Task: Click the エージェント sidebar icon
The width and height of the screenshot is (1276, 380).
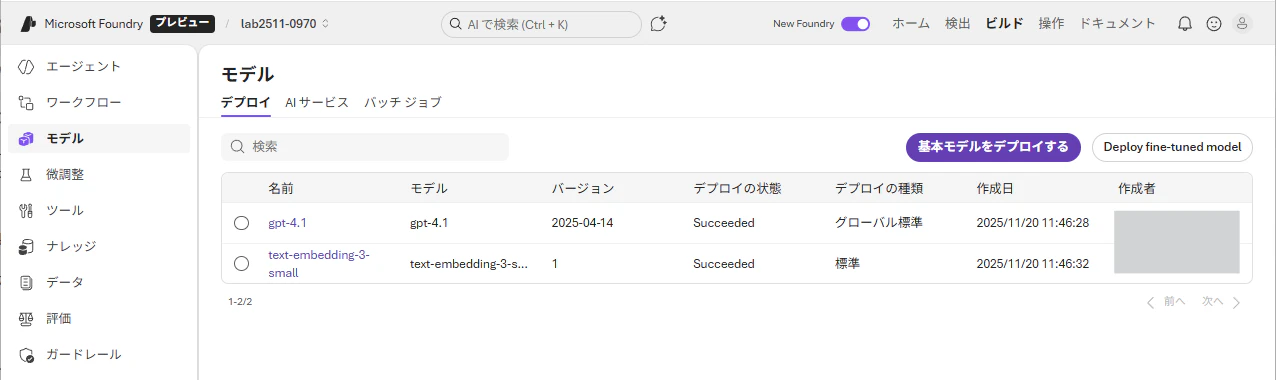Action: 27,67
